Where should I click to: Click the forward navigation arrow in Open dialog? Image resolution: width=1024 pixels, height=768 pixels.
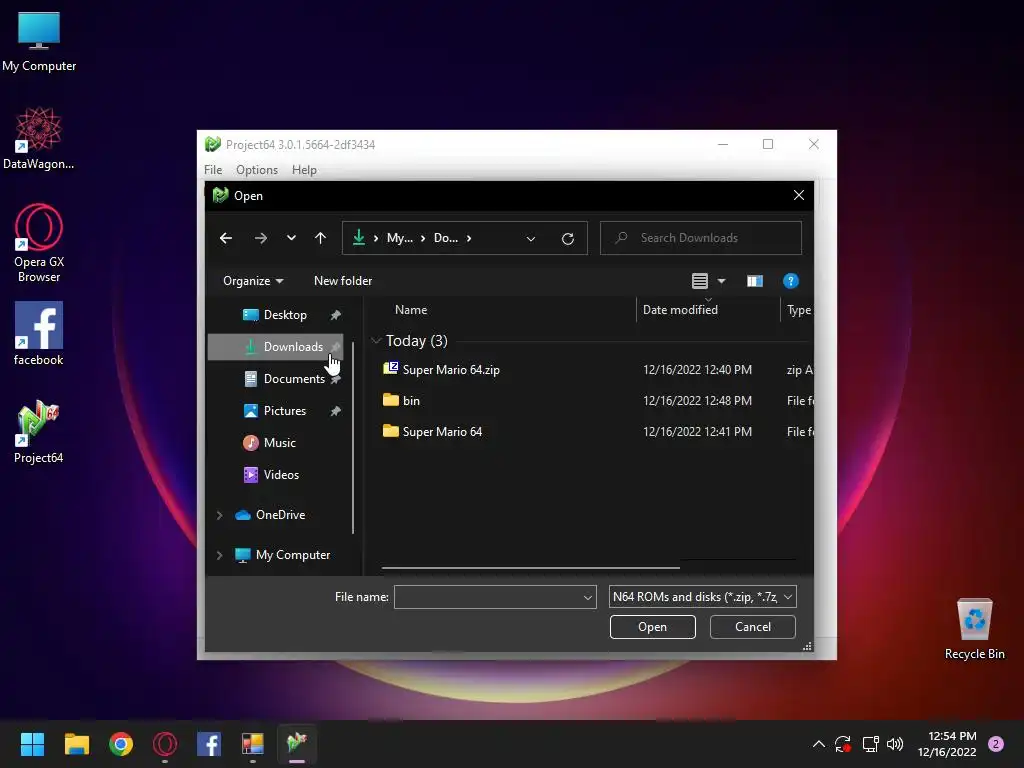[261, 238]
